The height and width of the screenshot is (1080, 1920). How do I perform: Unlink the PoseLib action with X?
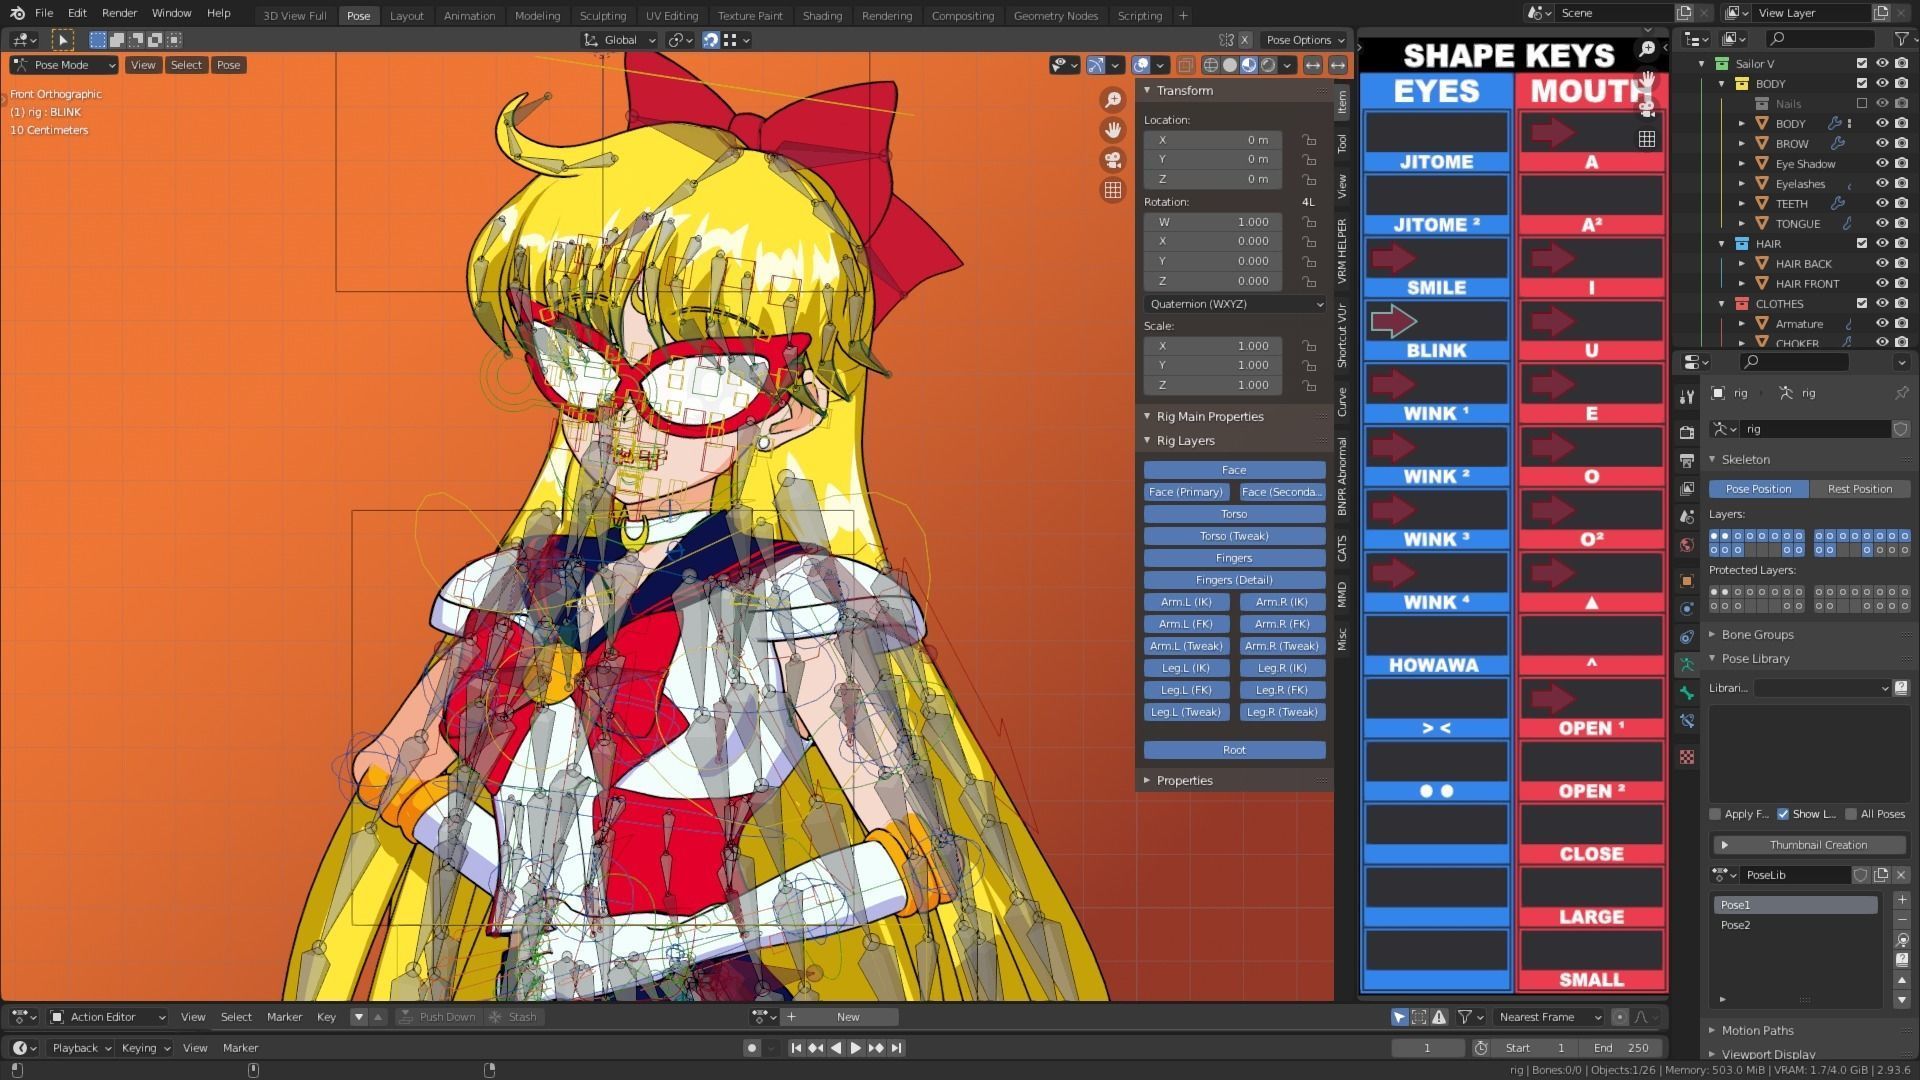(x=1901, y=875)
